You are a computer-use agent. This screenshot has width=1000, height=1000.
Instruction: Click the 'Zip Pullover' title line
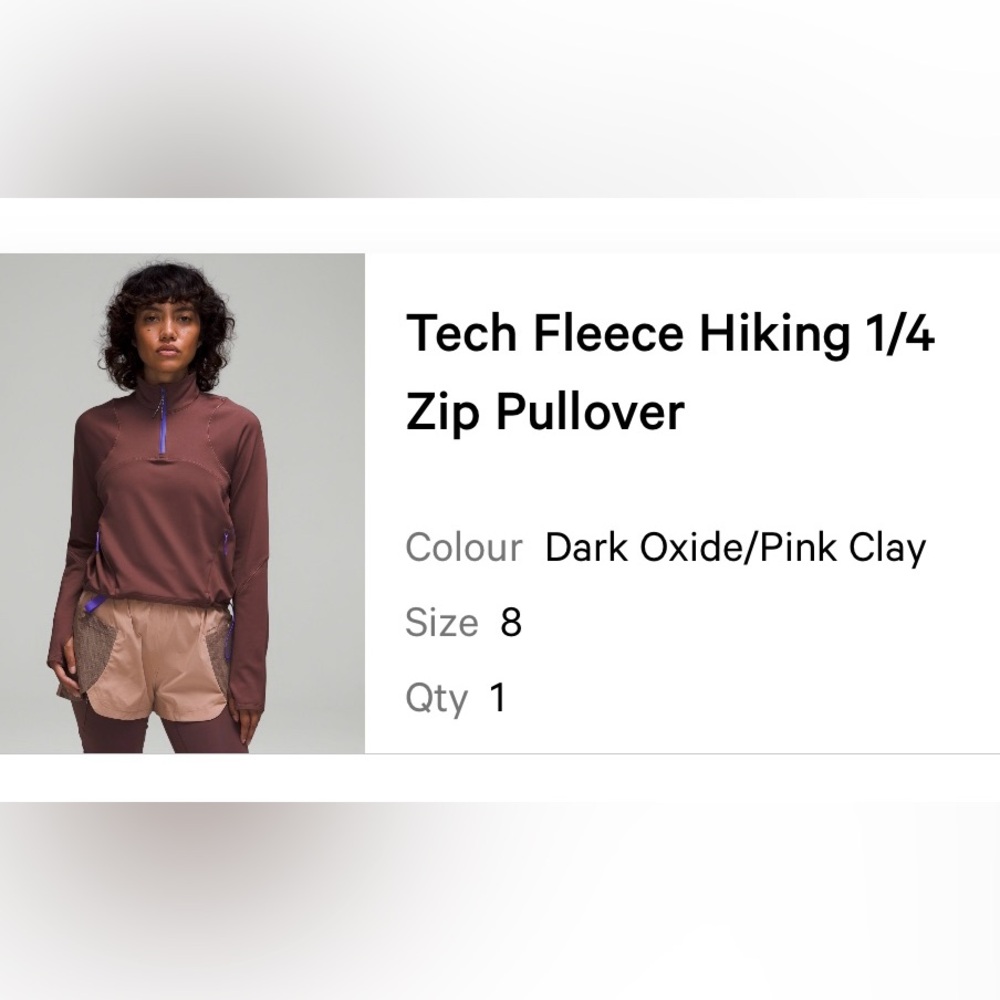click(x=544, y=411)
